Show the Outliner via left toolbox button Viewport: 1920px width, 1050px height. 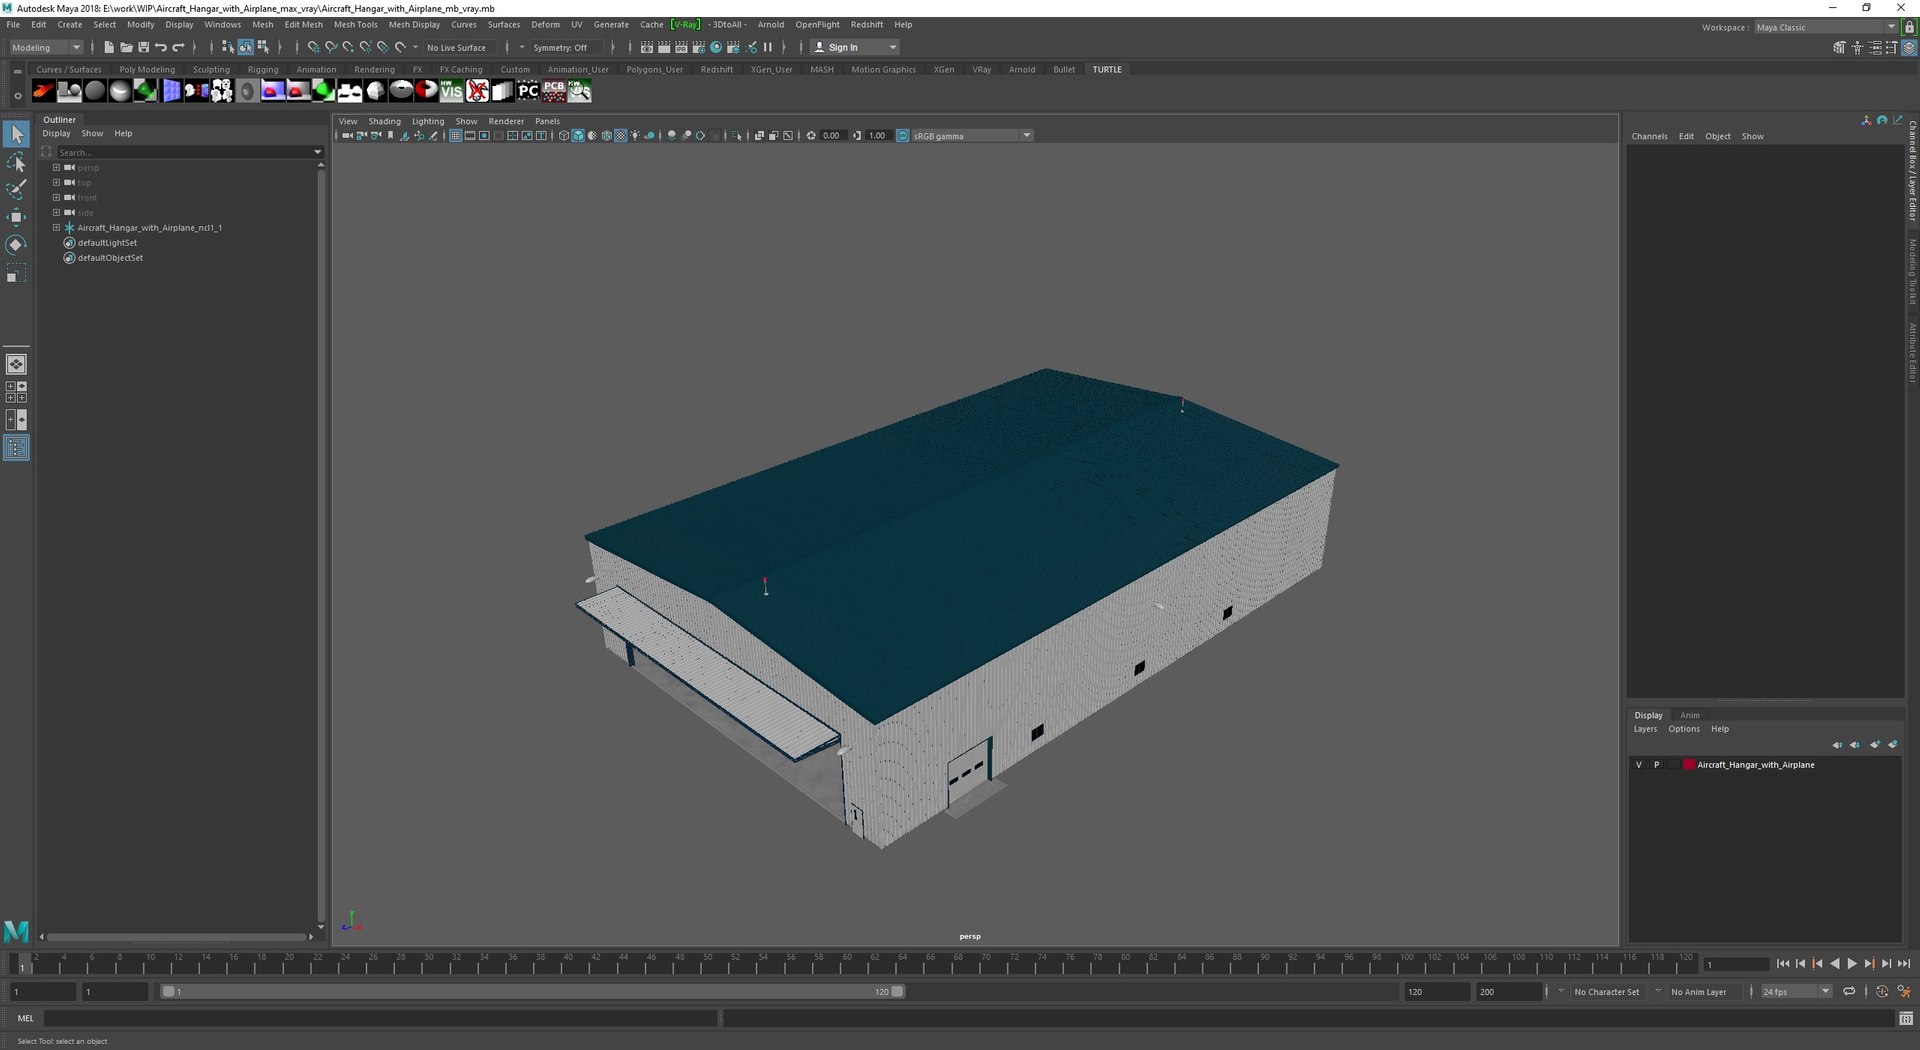click(x=16, y=448)
